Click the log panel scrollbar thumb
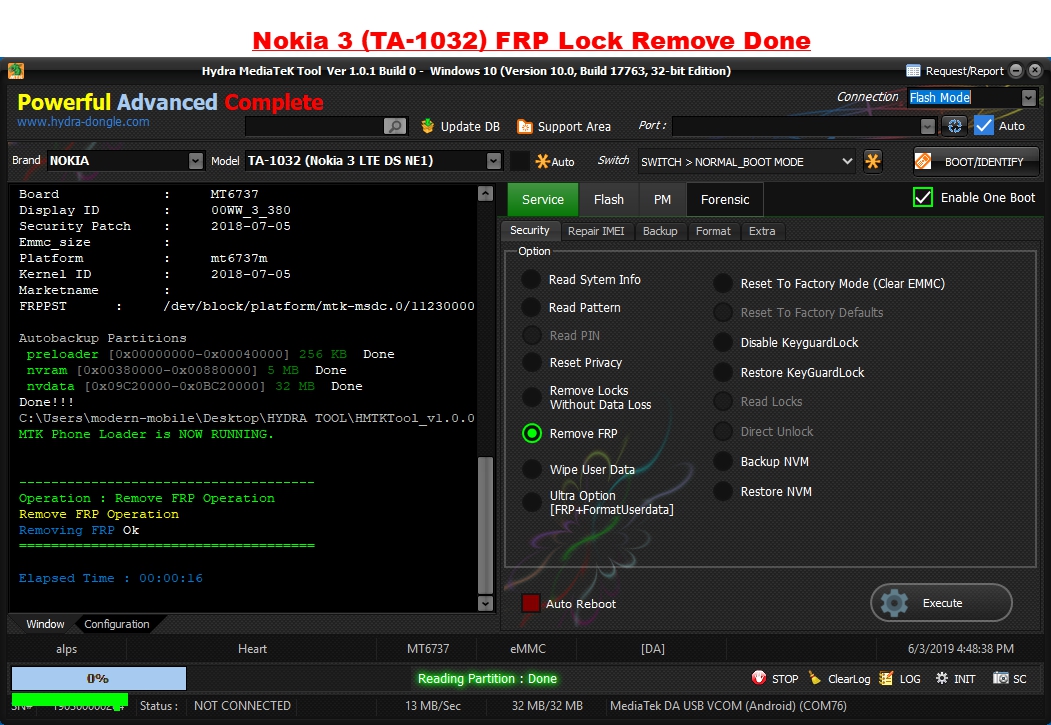The height and width of the screenshot is (725, 1051). [486, 525]
